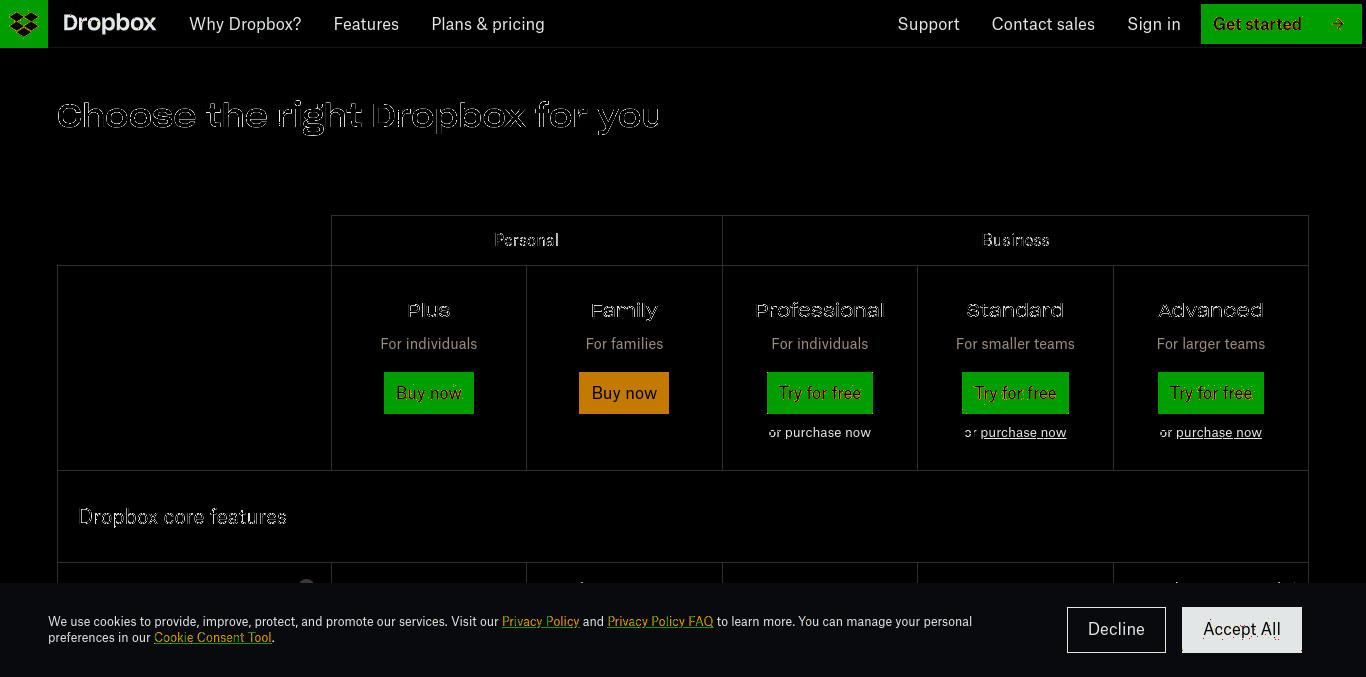
Task: Click the Advanced plan title
Action: point(1211,310)
